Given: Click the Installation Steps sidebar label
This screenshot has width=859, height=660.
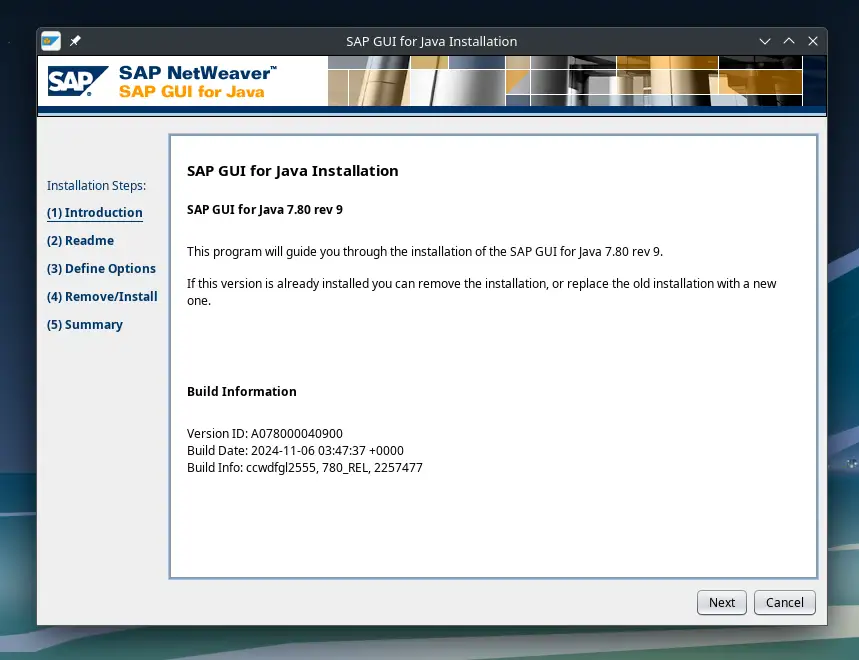Looking at the screenshot, I should (x=96, y=185).
